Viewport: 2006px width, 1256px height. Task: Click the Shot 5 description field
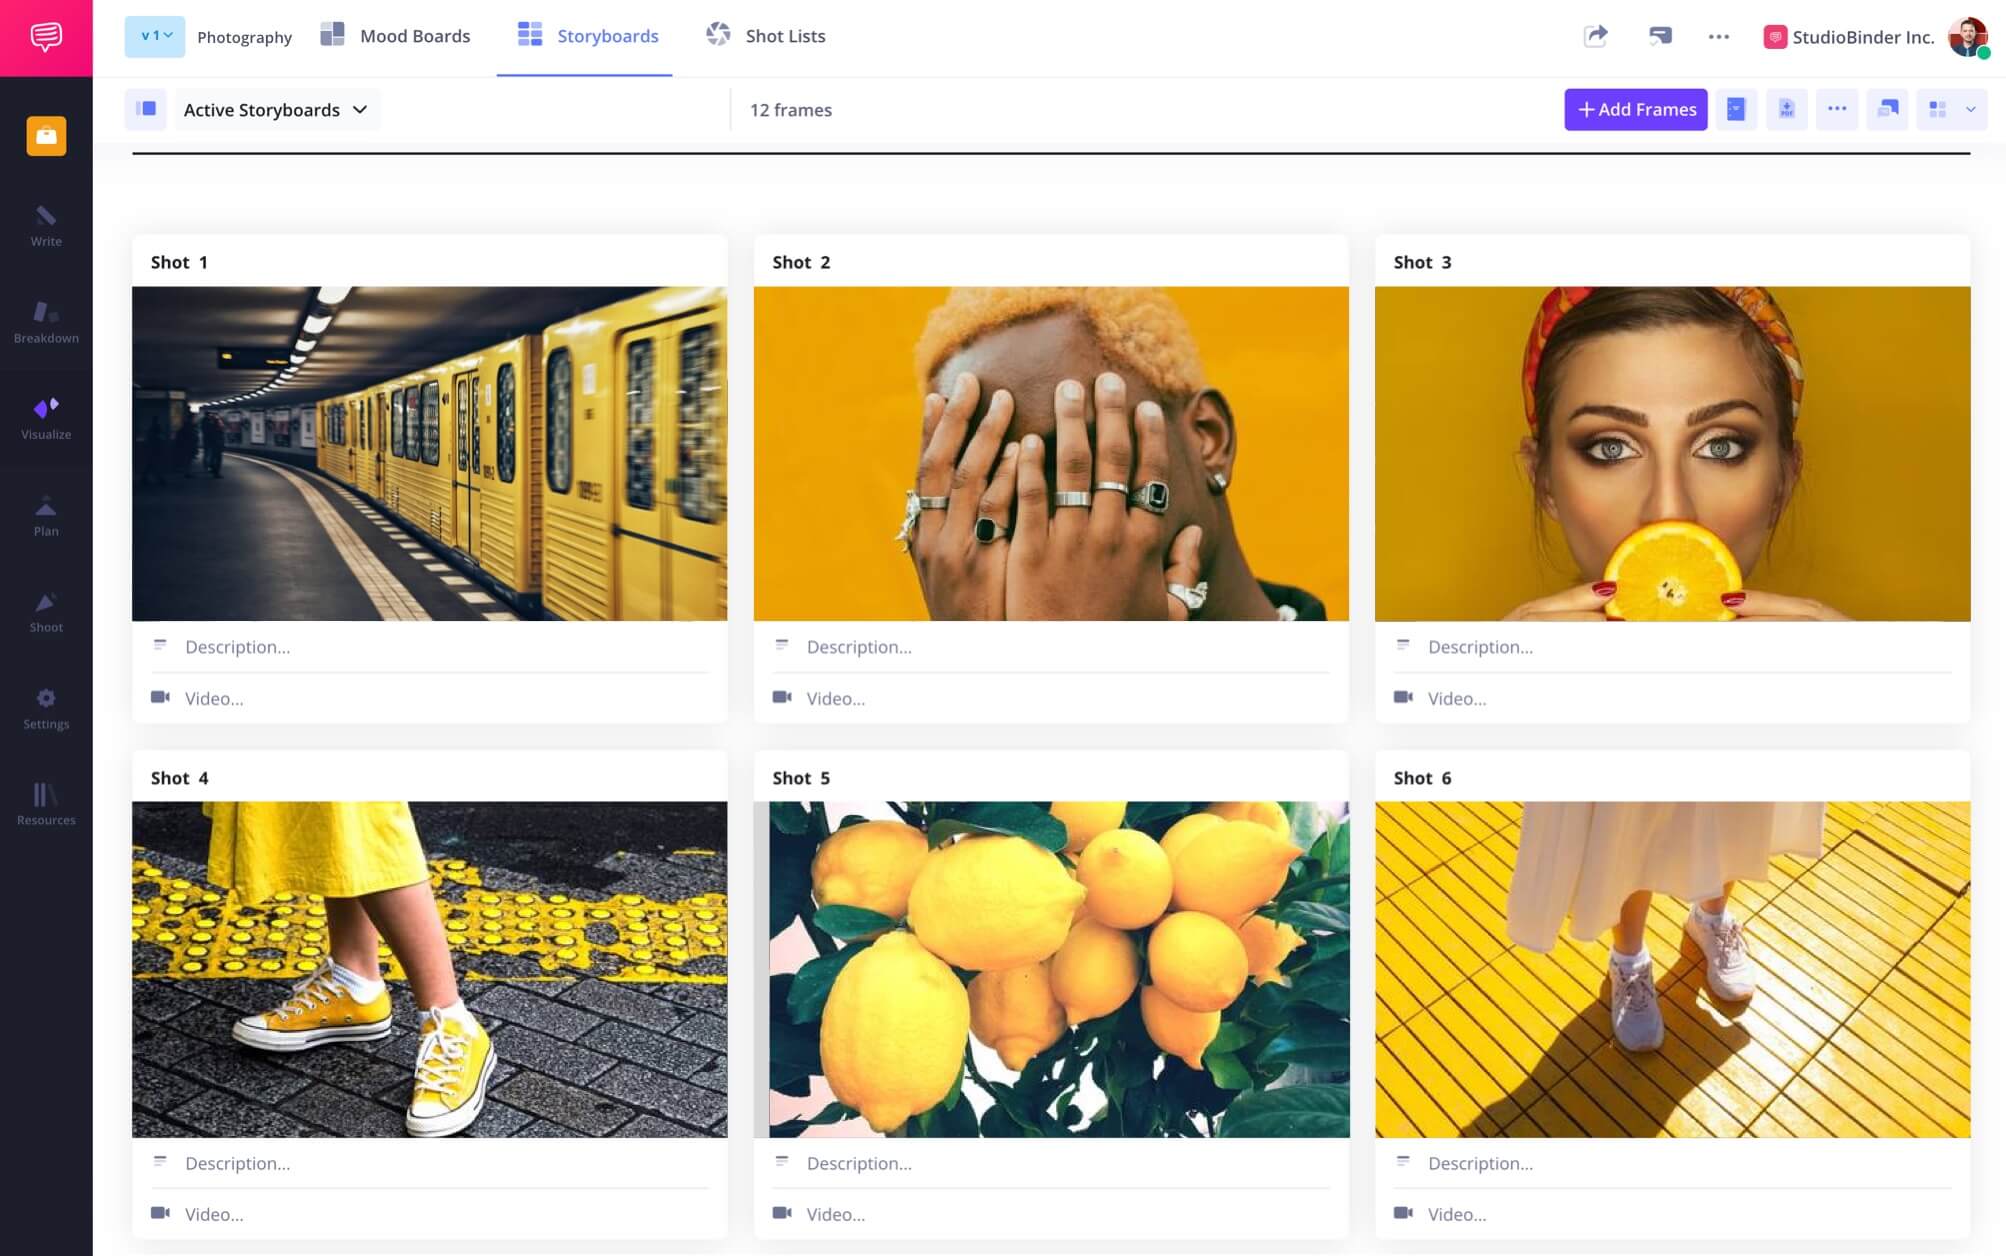1051,1163
